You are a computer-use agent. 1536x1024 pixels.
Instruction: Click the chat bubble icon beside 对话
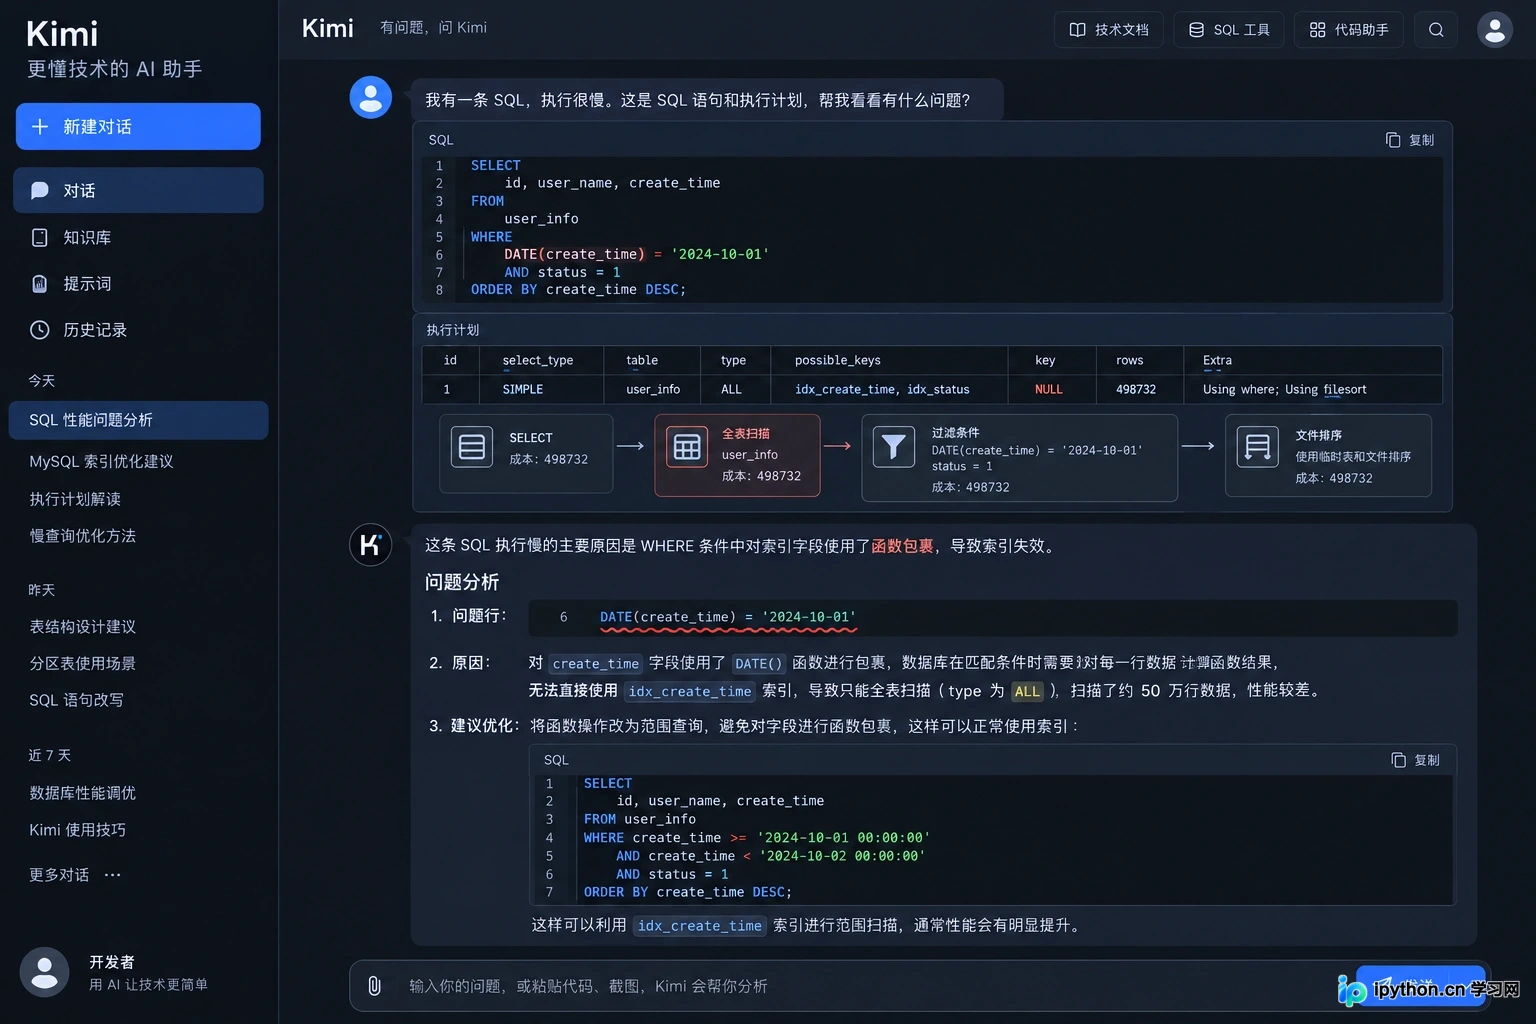40,190
